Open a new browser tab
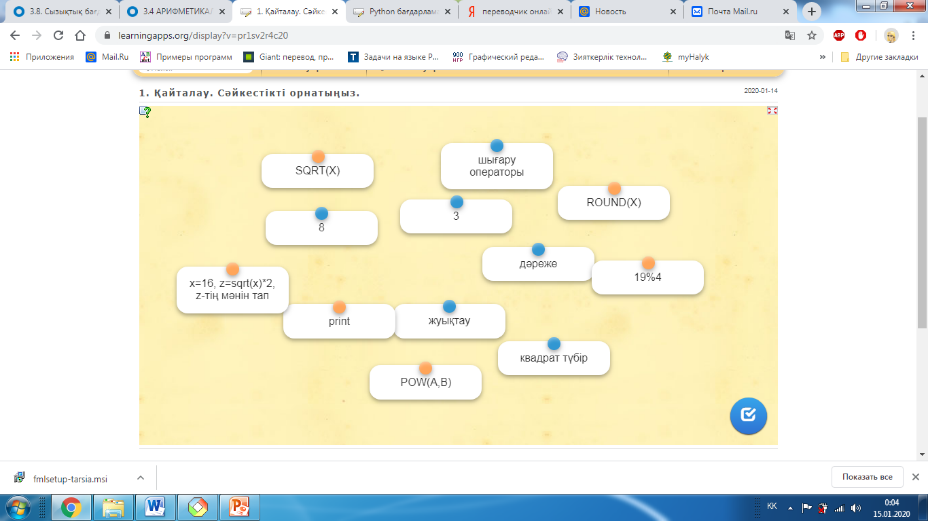Screen dimensions: 928x521 (811, 11)
